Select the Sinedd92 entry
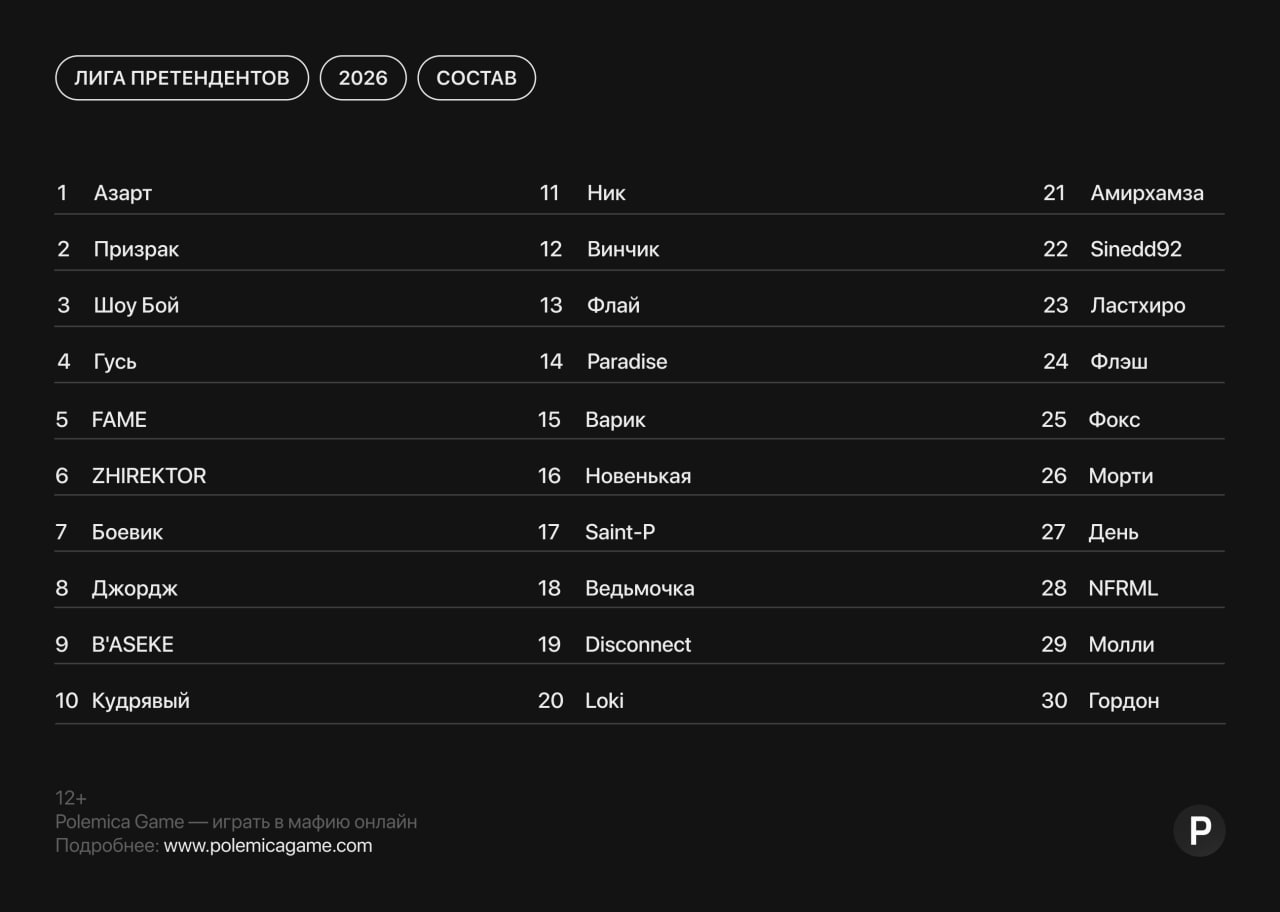The width and height of the screenshot is (1280, 912). click(1136, 249)
